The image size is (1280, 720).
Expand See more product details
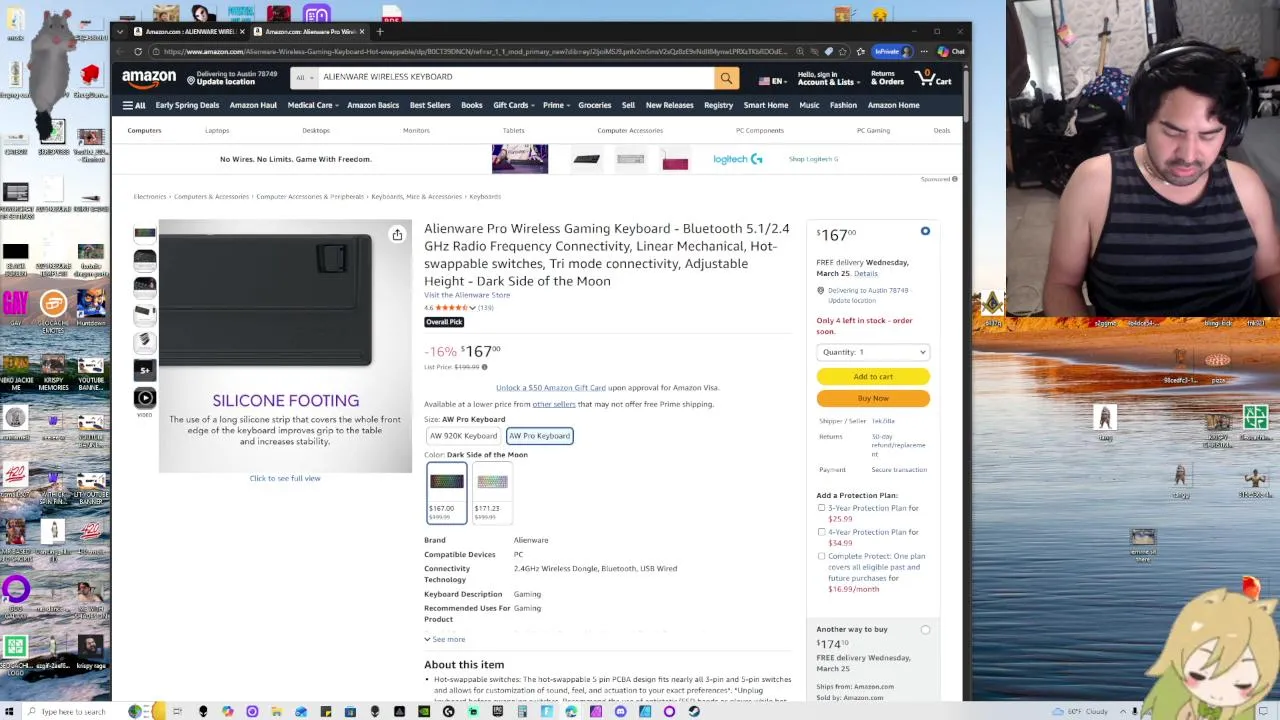(444, 639)
